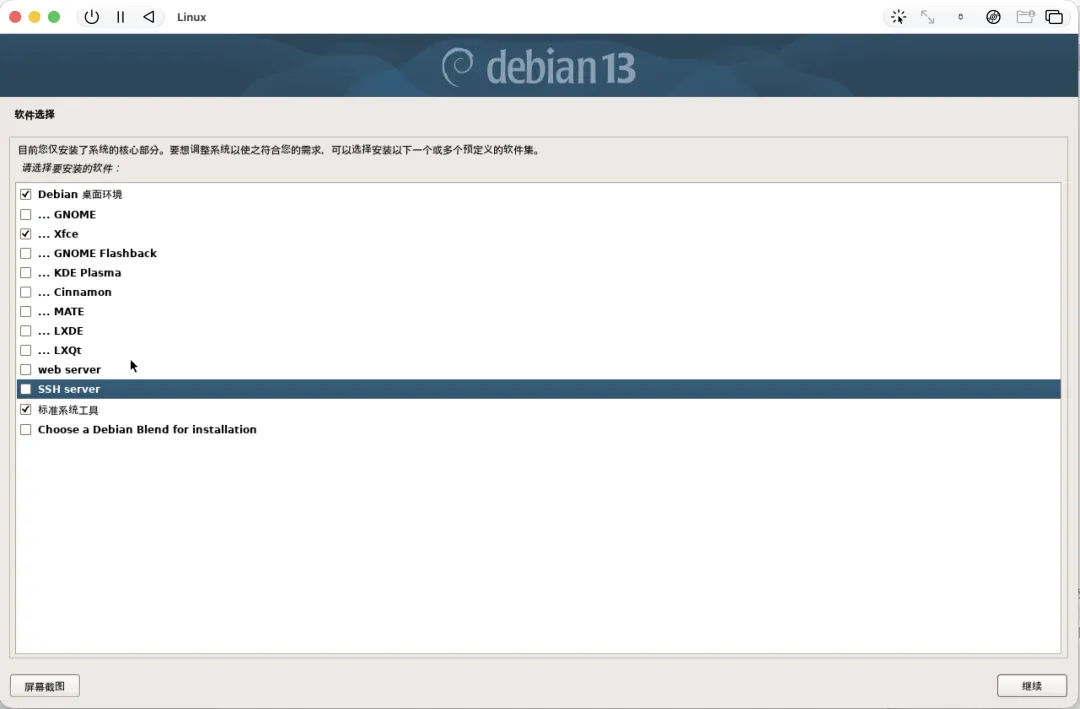This screenshot has height=709, width=1080.
Task: Click the 软件选择 heading text
Action: point(34,114)
